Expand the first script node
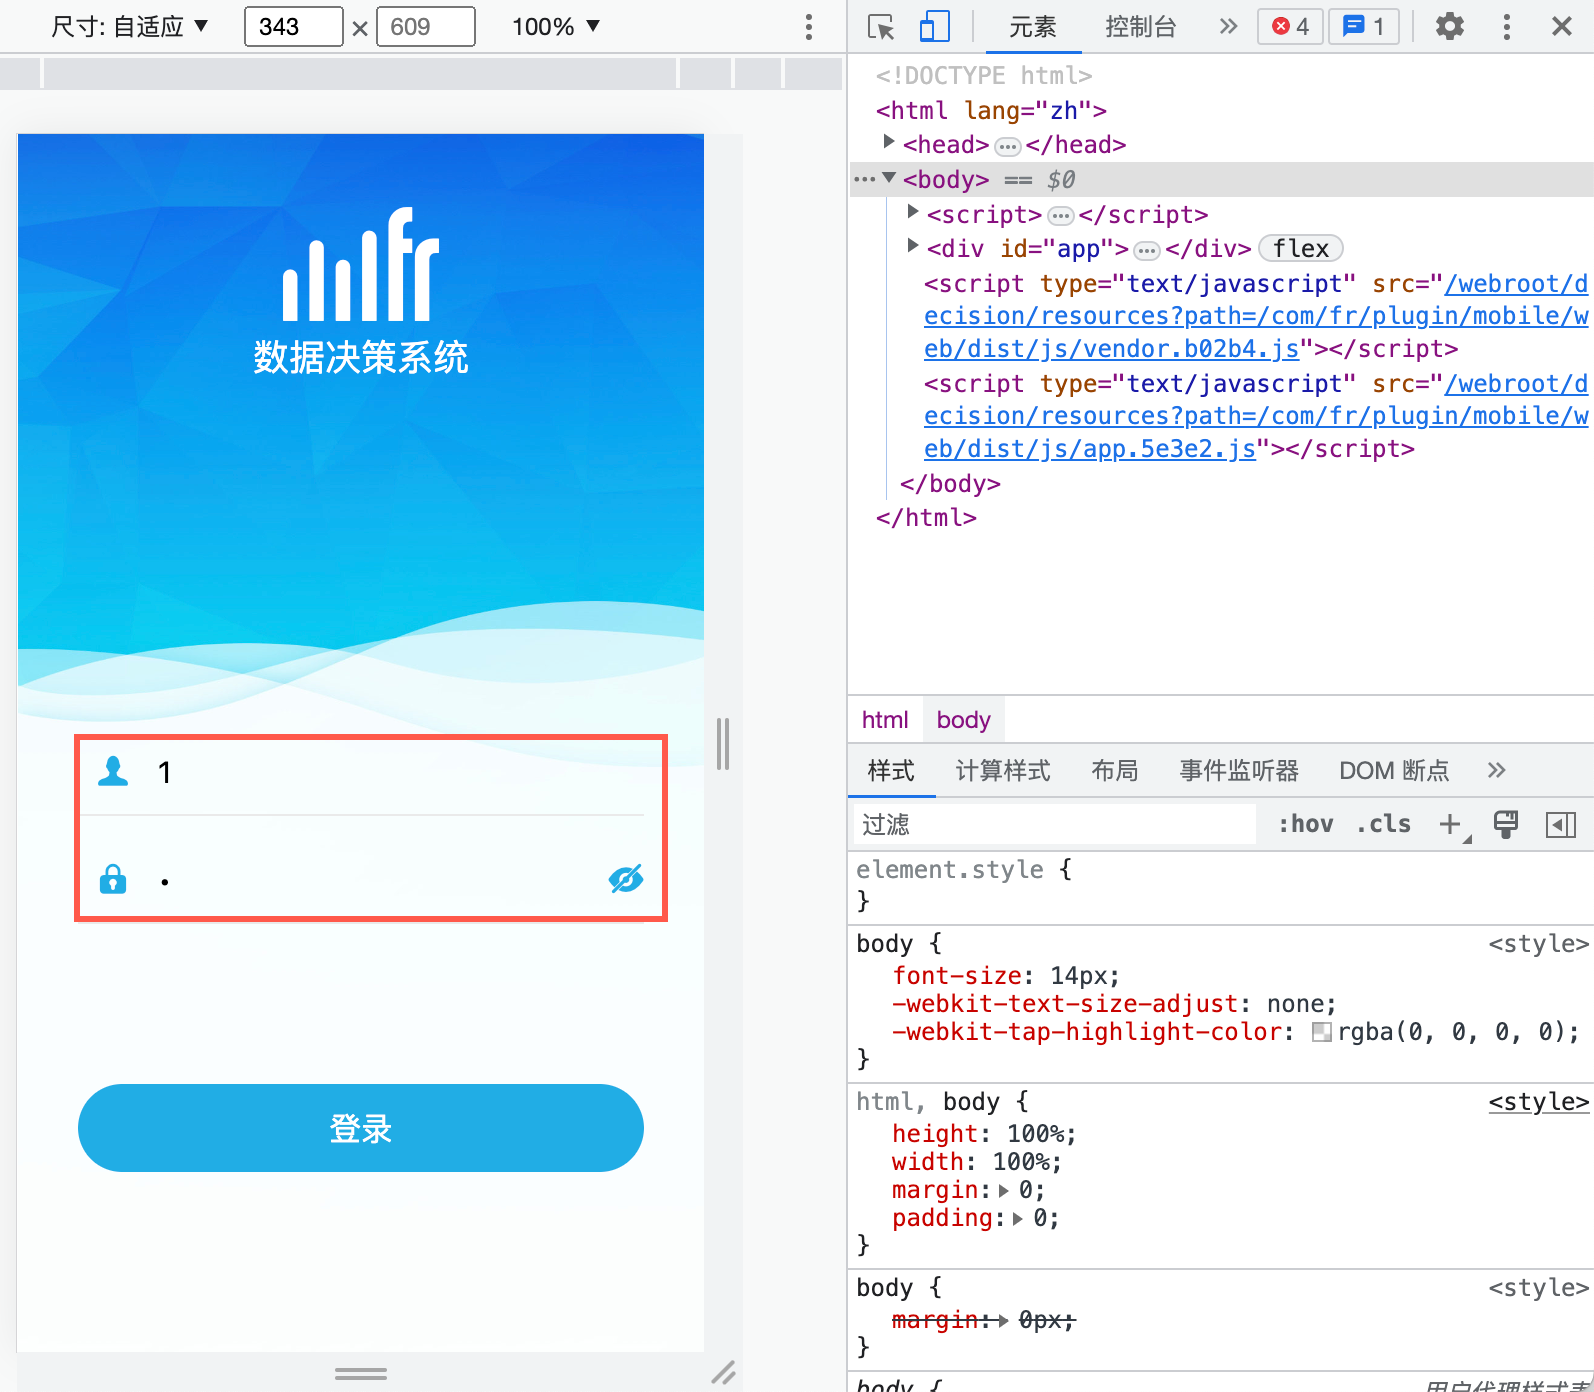Viewport: 1594px width, 1392px height. pos(912,212)
